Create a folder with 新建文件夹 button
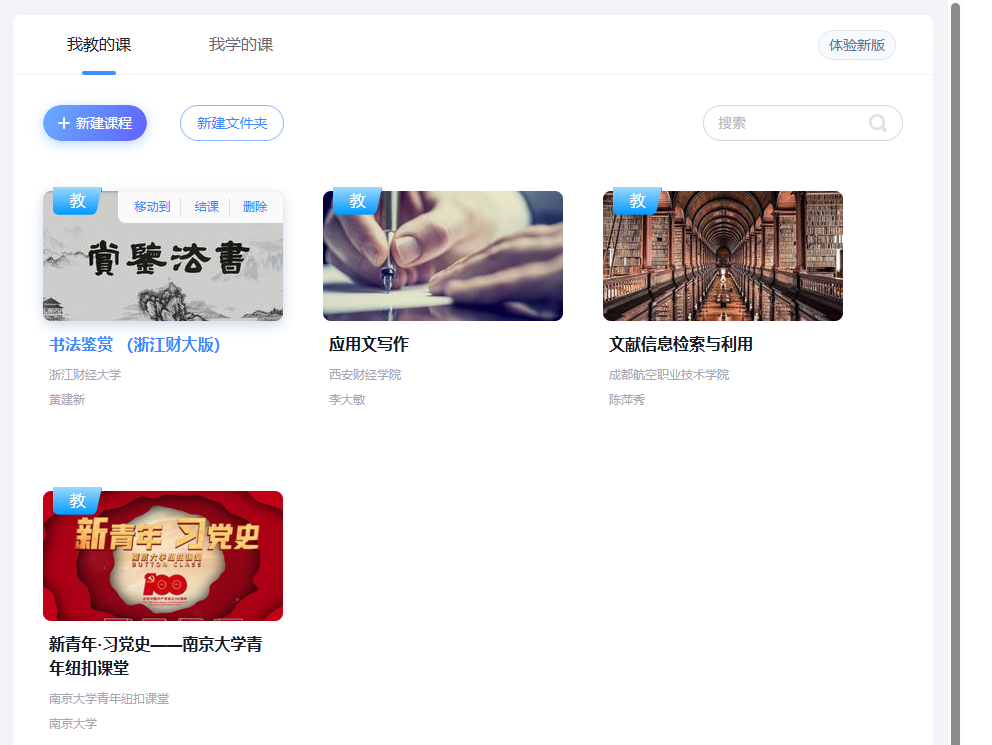The image size is (992, 745). pyautogui.click(x=232, y=123)
